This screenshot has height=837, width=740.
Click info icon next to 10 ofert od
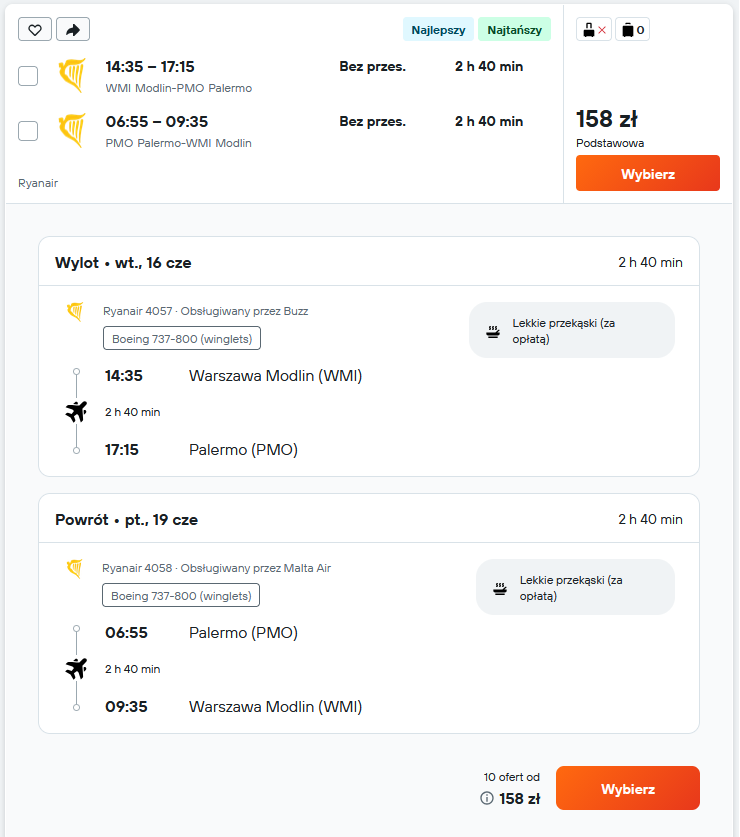pos(486,798)
